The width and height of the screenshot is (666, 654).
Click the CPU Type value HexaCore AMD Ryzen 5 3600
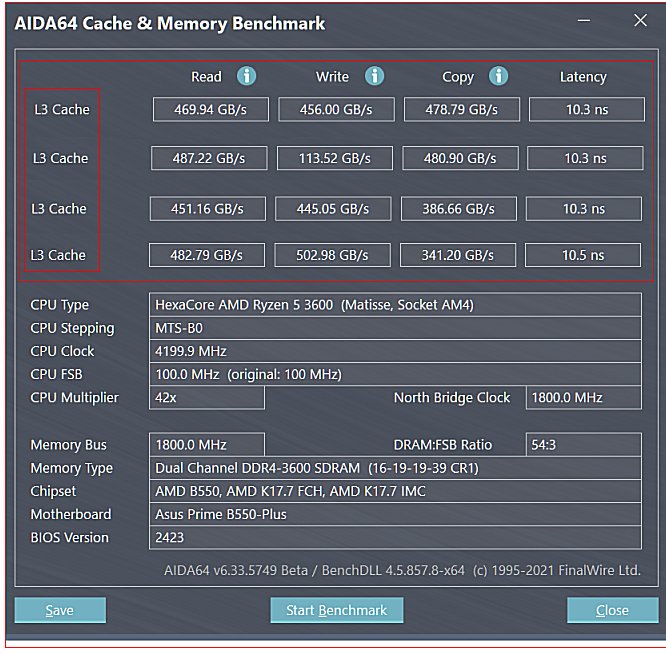click(x=395, y=305)
